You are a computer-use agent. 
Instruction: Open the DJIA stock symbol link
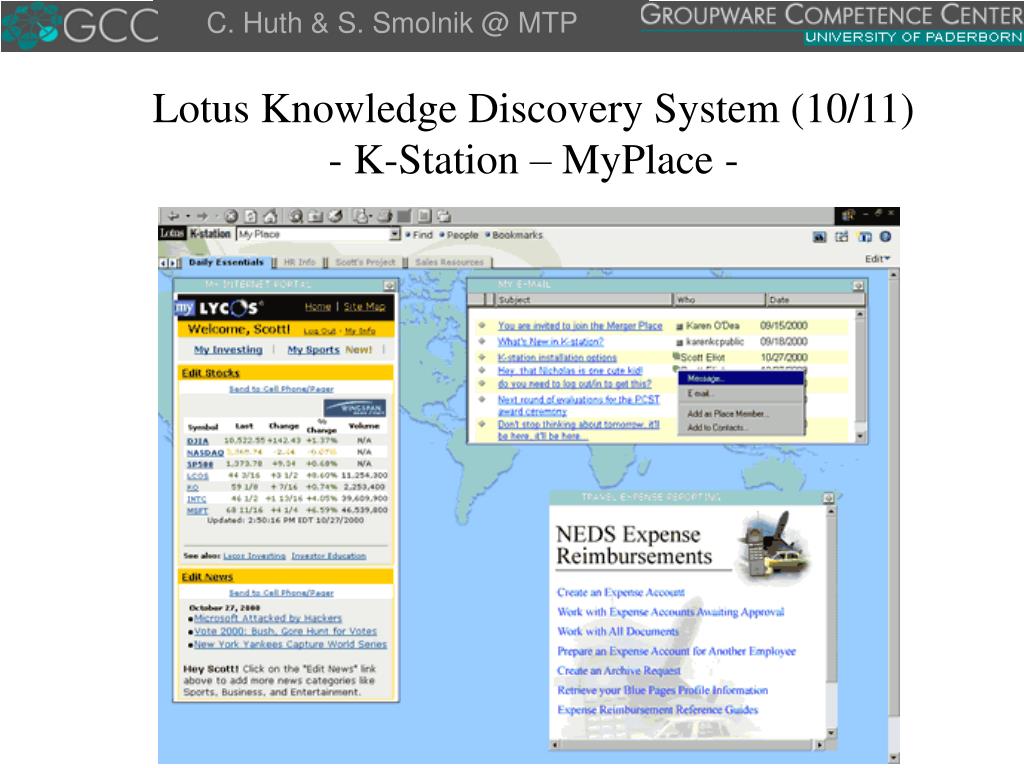click(197, 441)
